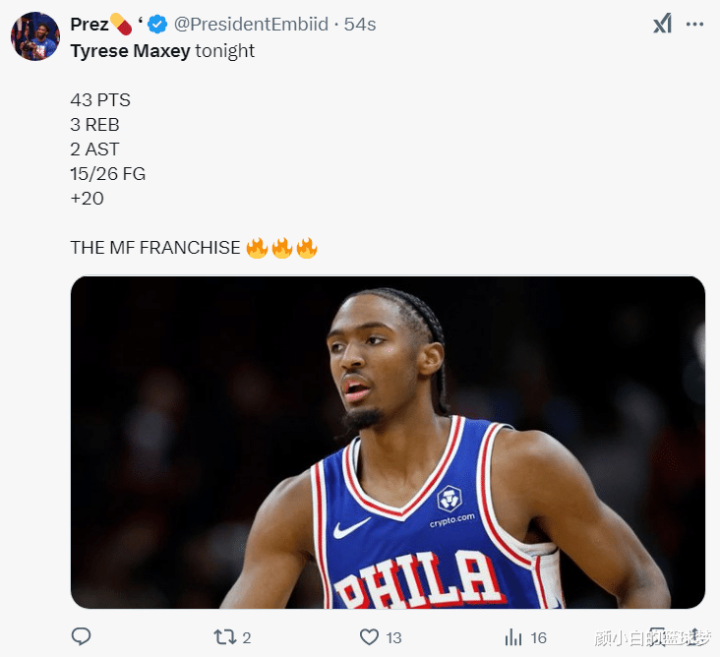Click the blue verified badge next to Prez

[x=158, y=24]
